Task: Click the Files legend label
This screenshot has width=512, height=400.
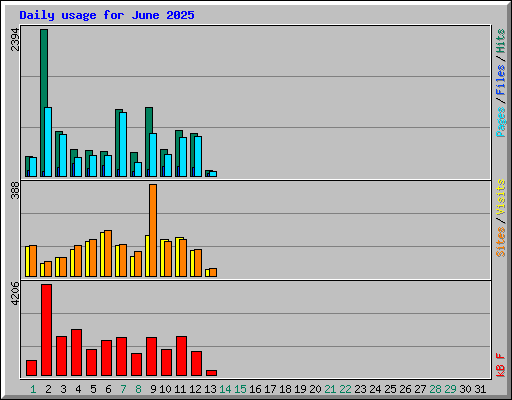Action: pos(501,80)
